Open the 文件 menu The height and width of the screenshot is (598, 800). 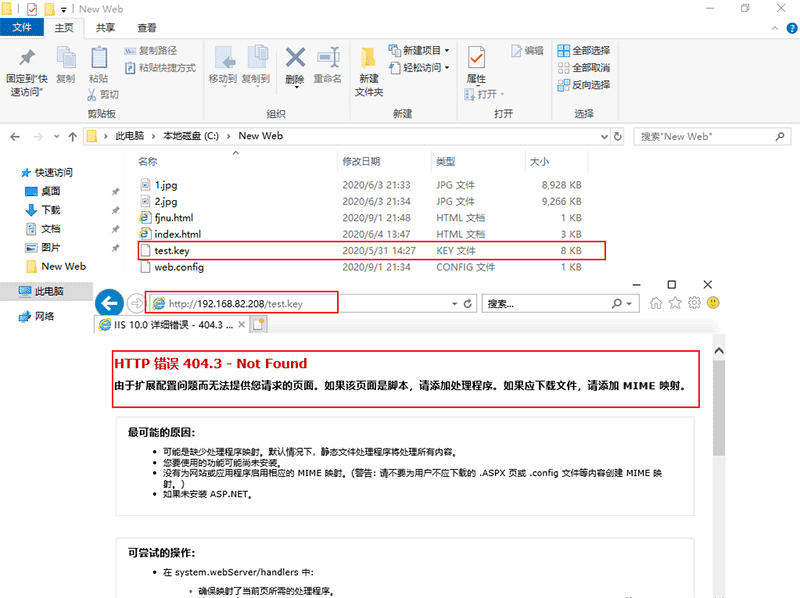tap(22, 28)
